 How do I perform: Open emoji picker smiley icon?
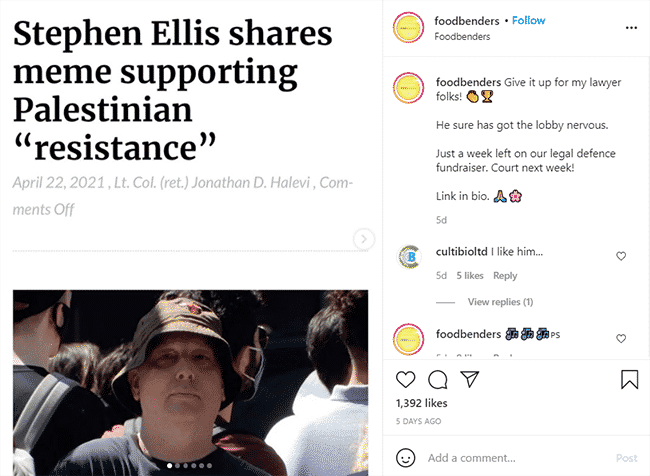[405, 458]
